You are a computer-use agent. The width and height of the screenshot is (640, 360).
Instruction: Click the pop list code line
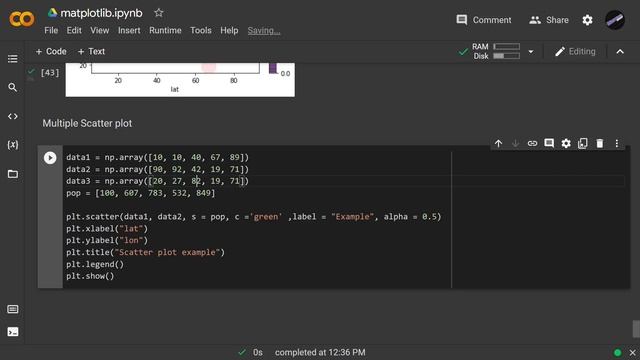coord(140,193)
